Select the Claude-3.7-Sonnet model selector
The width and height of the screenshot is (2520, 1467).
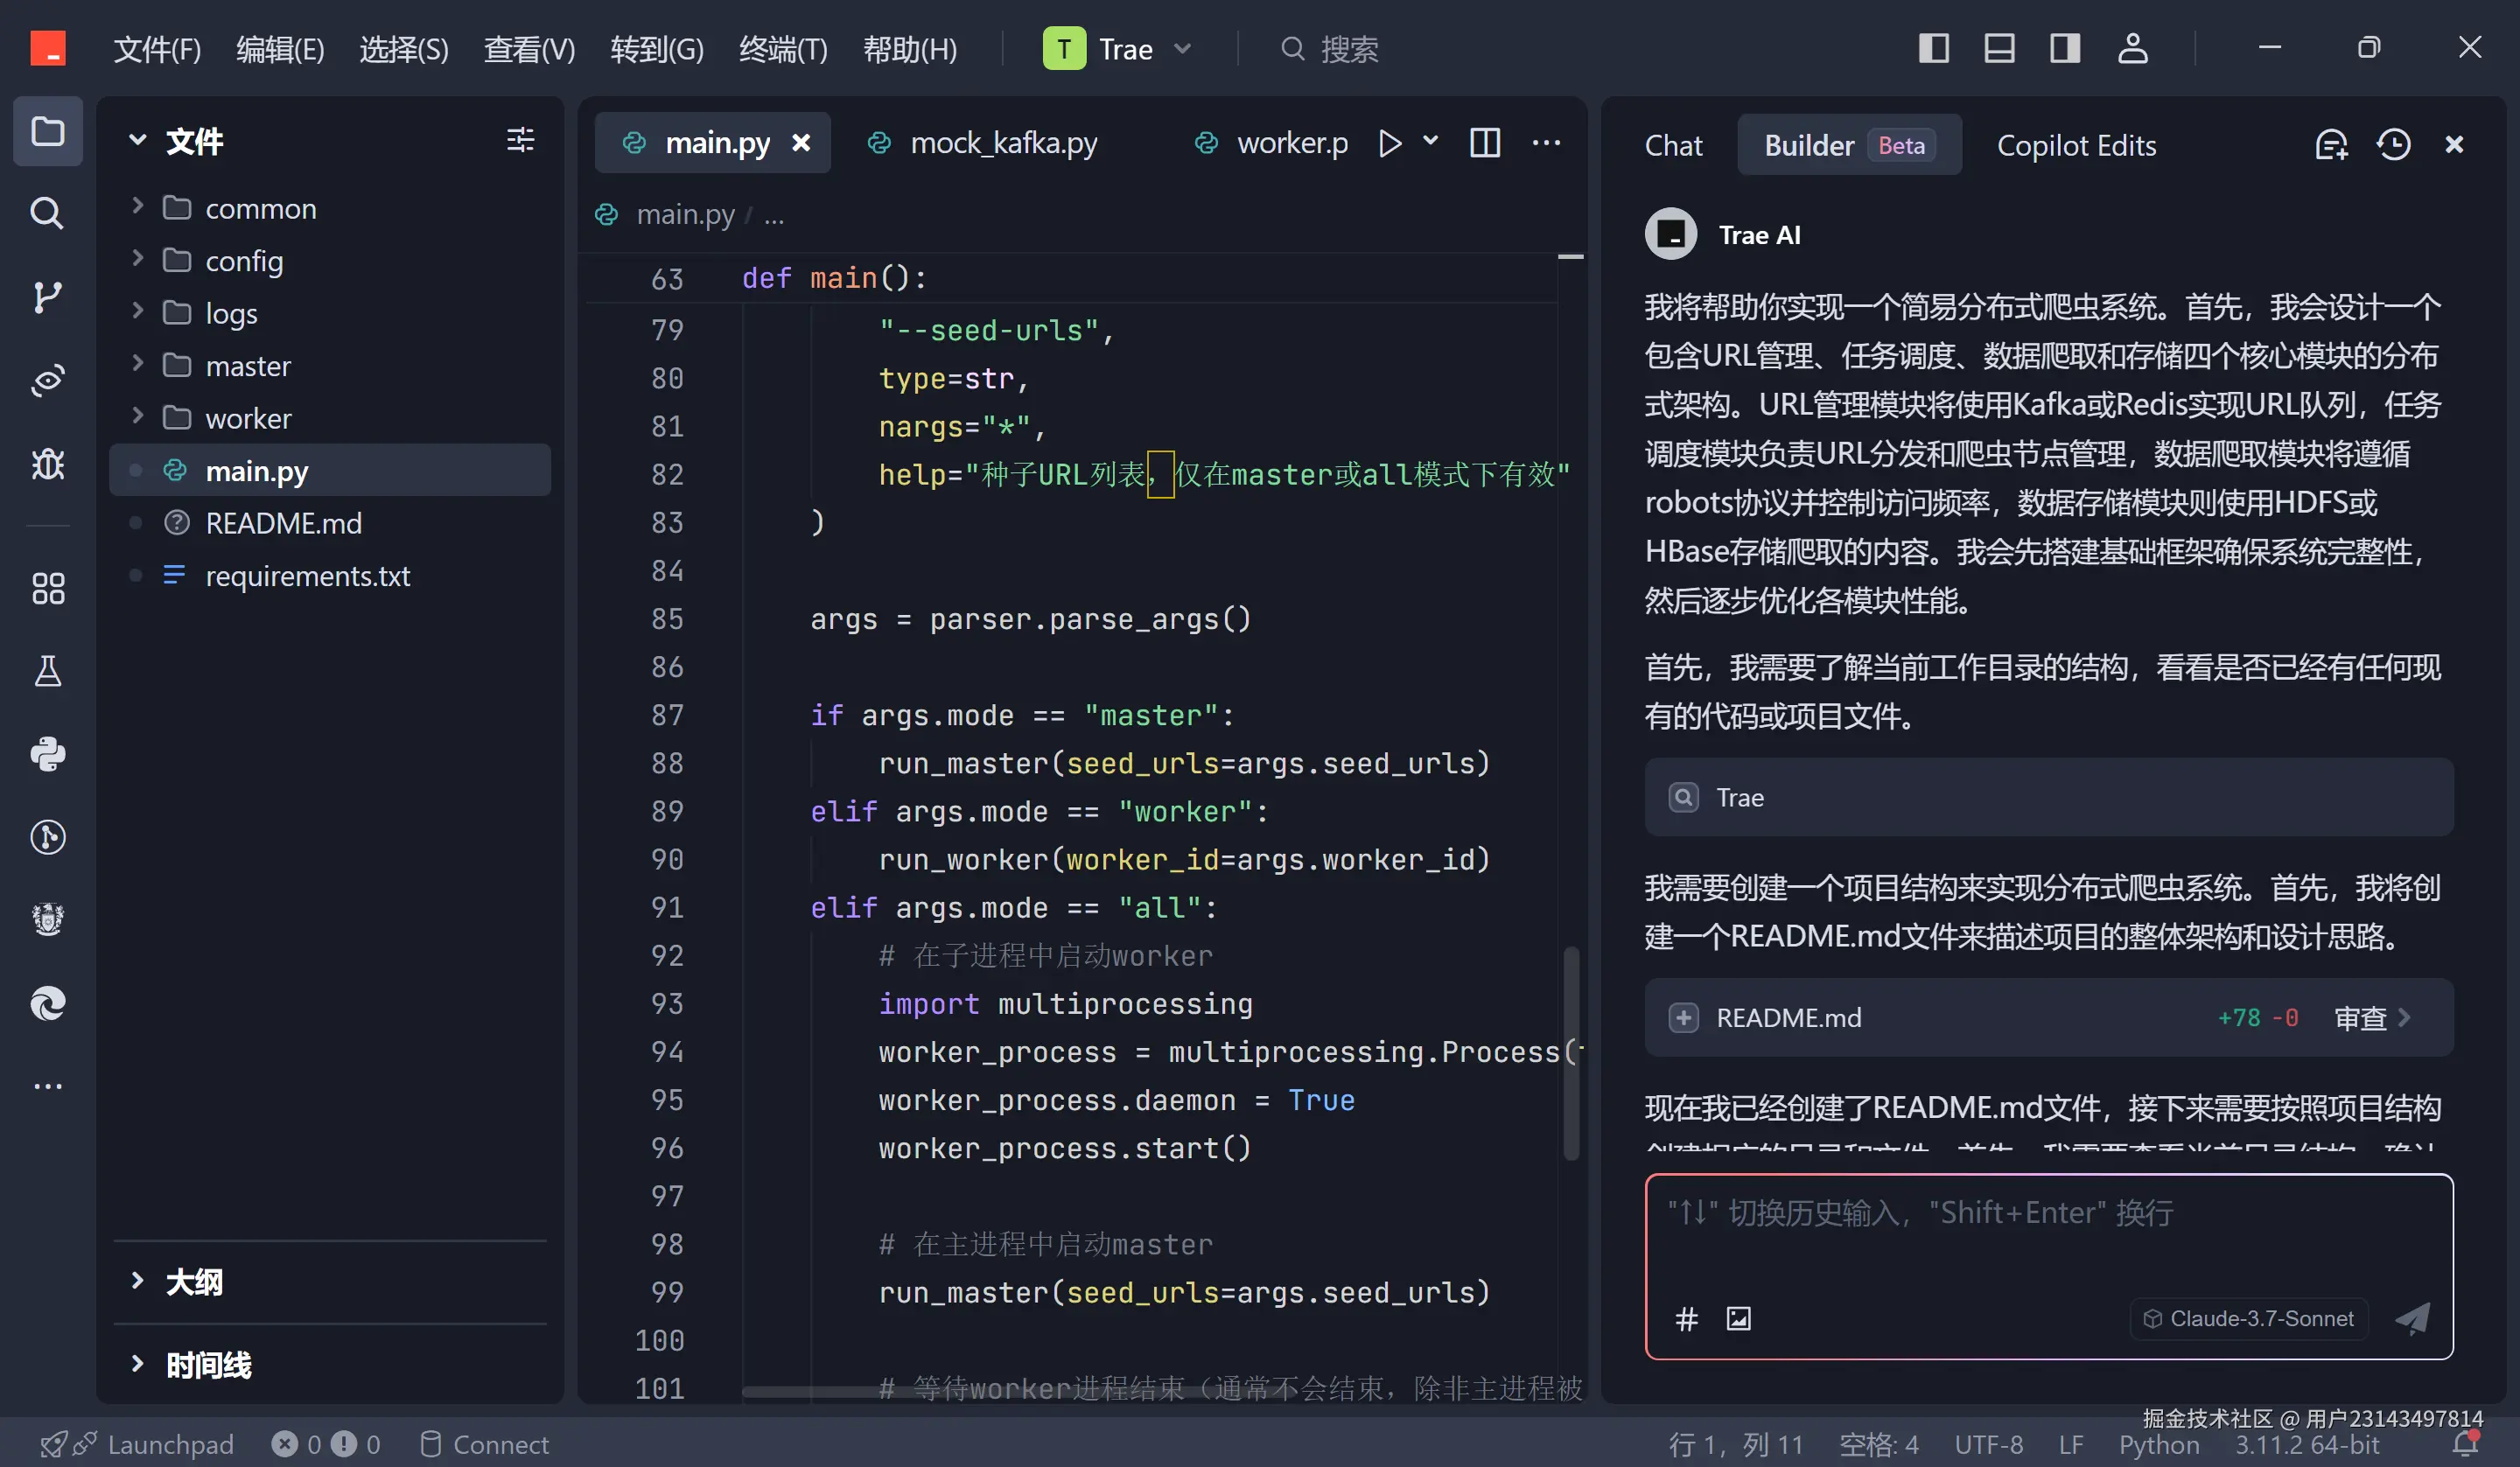[x=2249, y=1319]
